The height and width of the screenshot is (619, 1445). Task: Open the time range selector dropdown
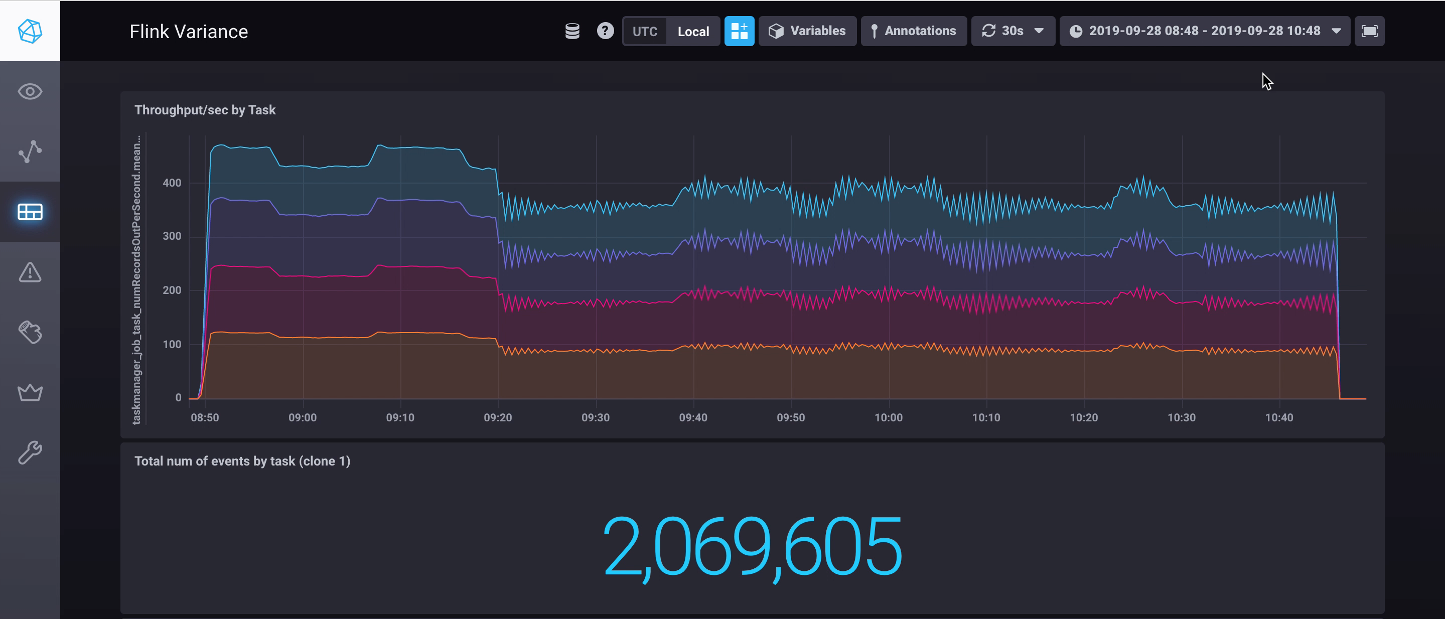click(x=1205, y=31)
